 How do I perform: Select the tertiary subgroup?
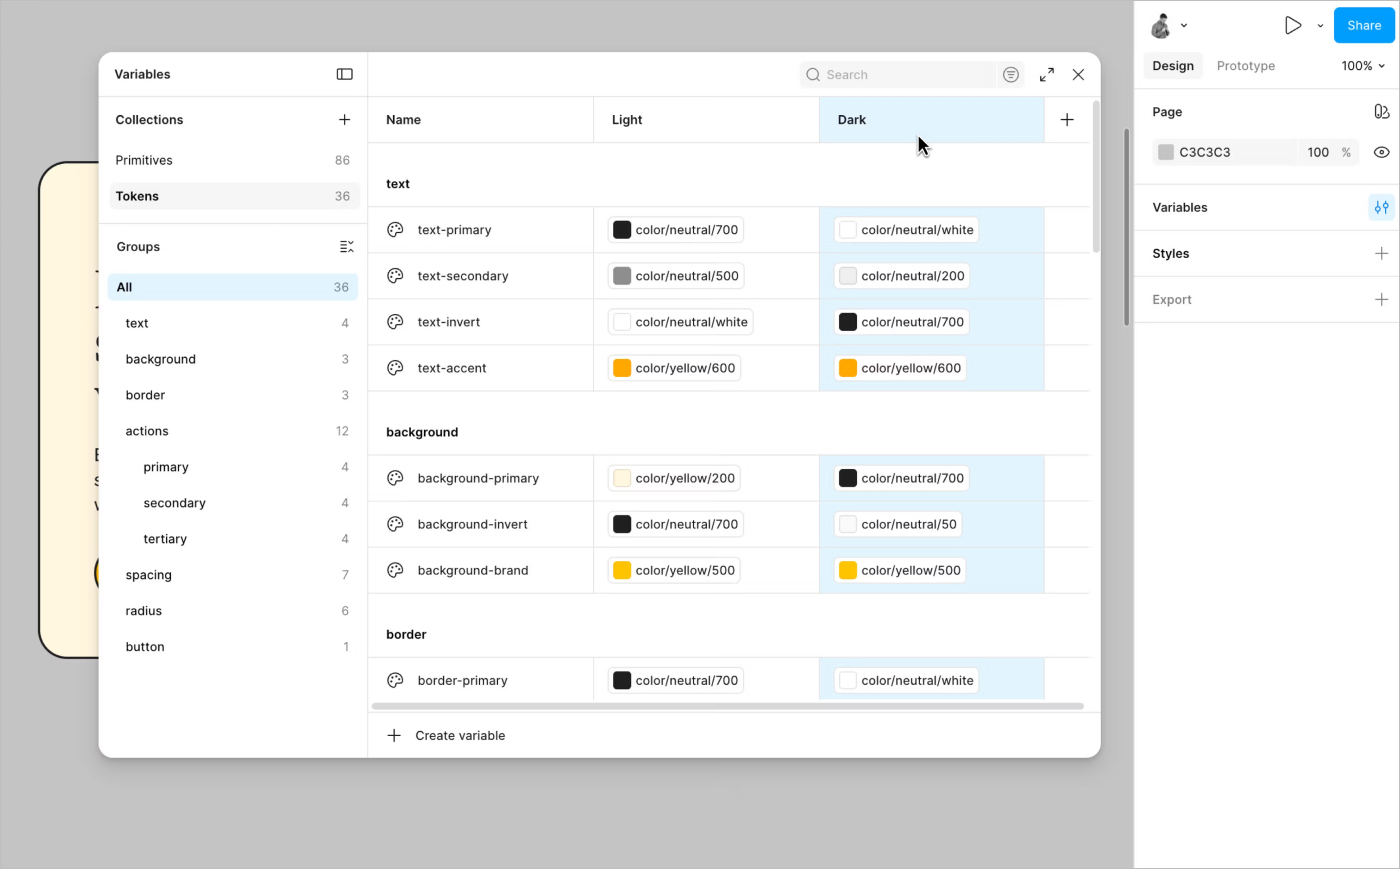[233, 539]
